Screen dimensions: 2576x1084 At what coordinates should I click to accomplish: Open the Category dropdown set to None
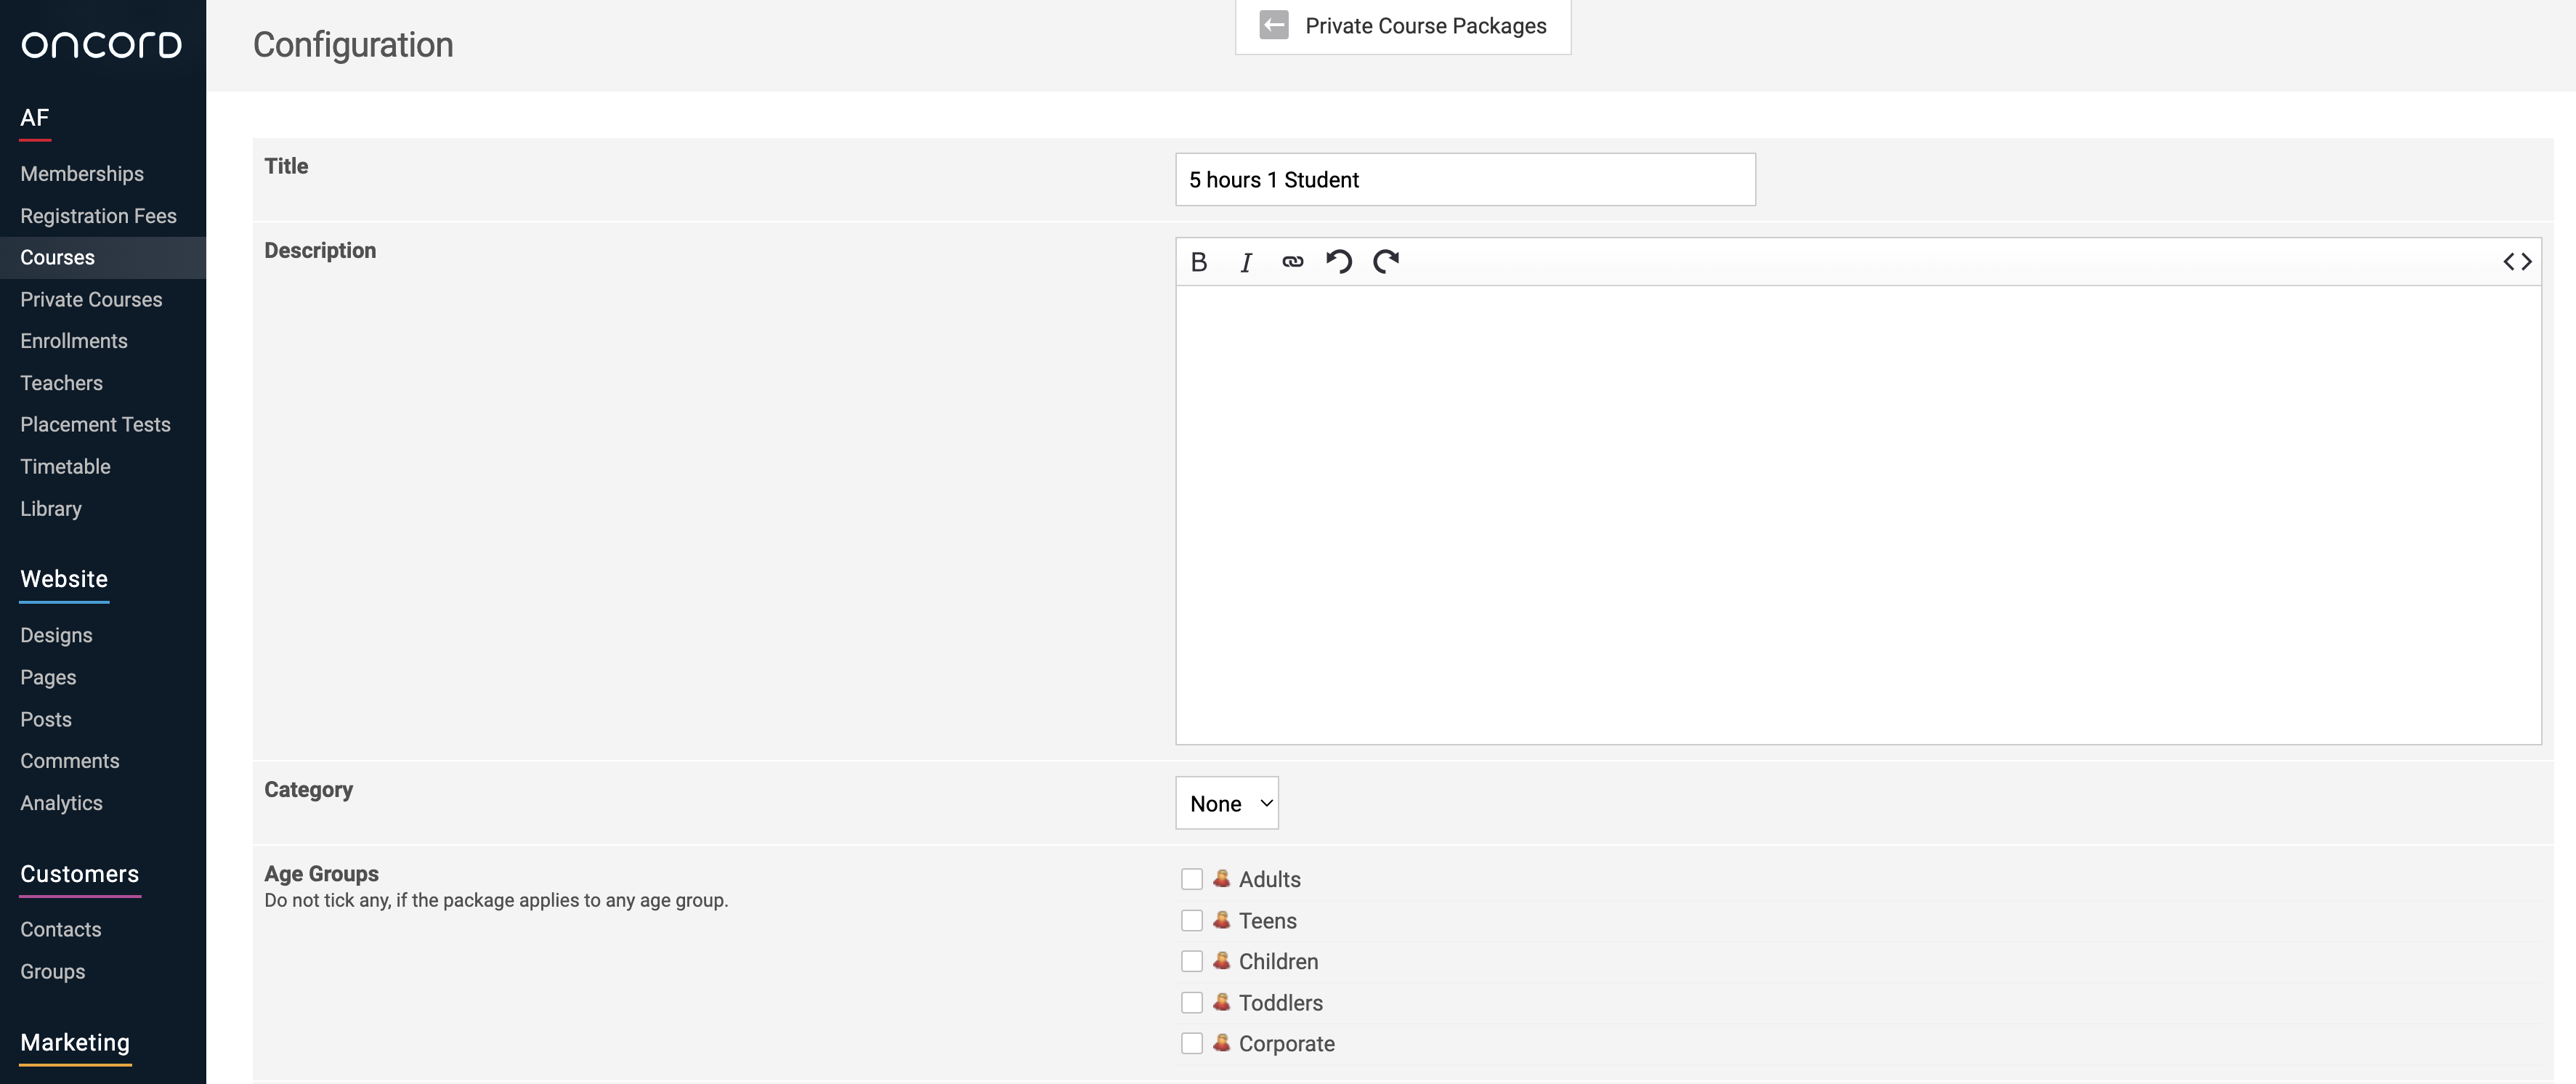click(1226, 803)
